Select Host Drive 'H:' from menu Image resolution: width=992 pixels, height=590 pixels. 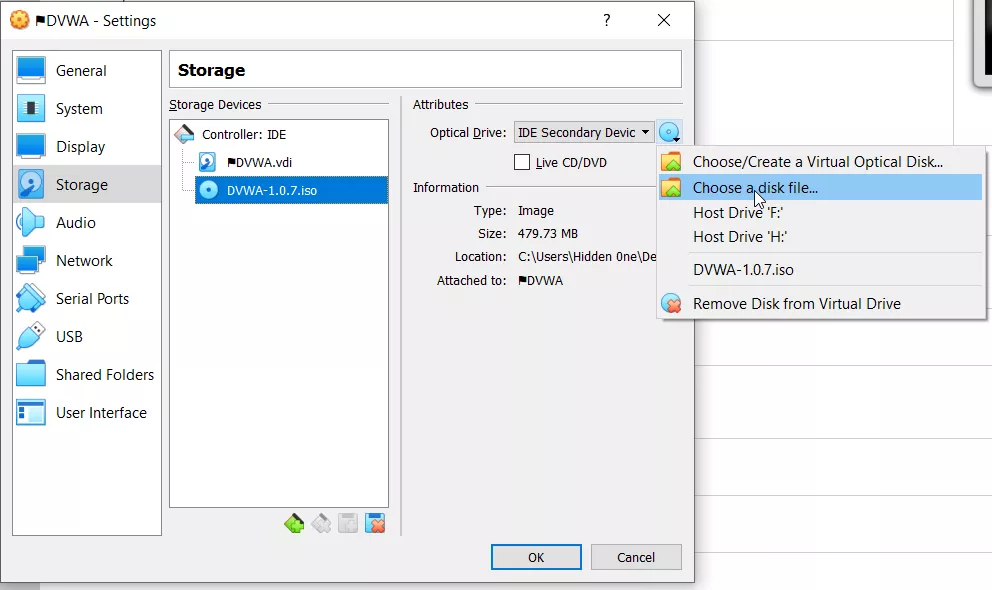pos(821,237)
